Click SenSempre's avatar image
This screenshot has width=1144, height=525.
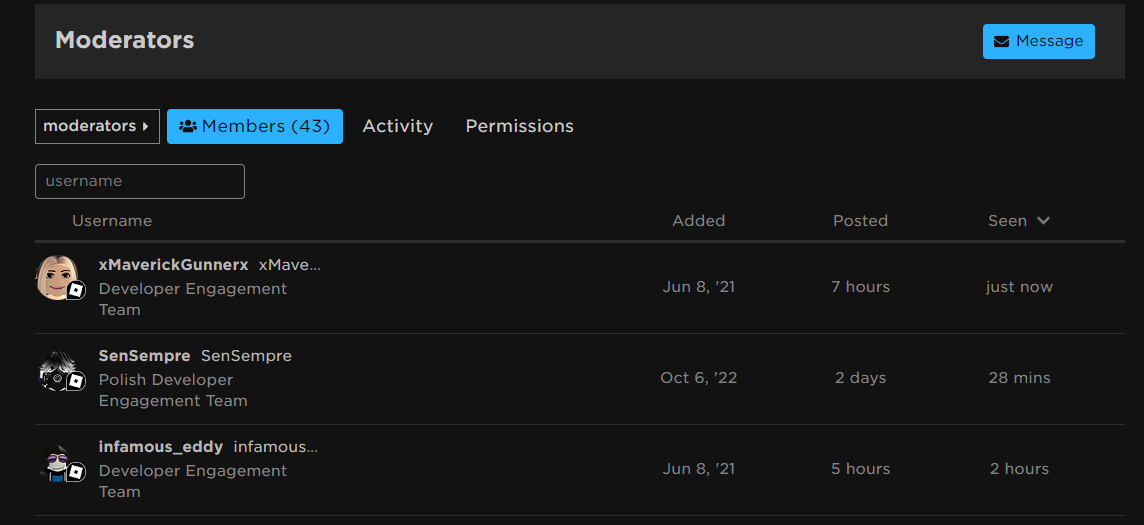[56, 369]
